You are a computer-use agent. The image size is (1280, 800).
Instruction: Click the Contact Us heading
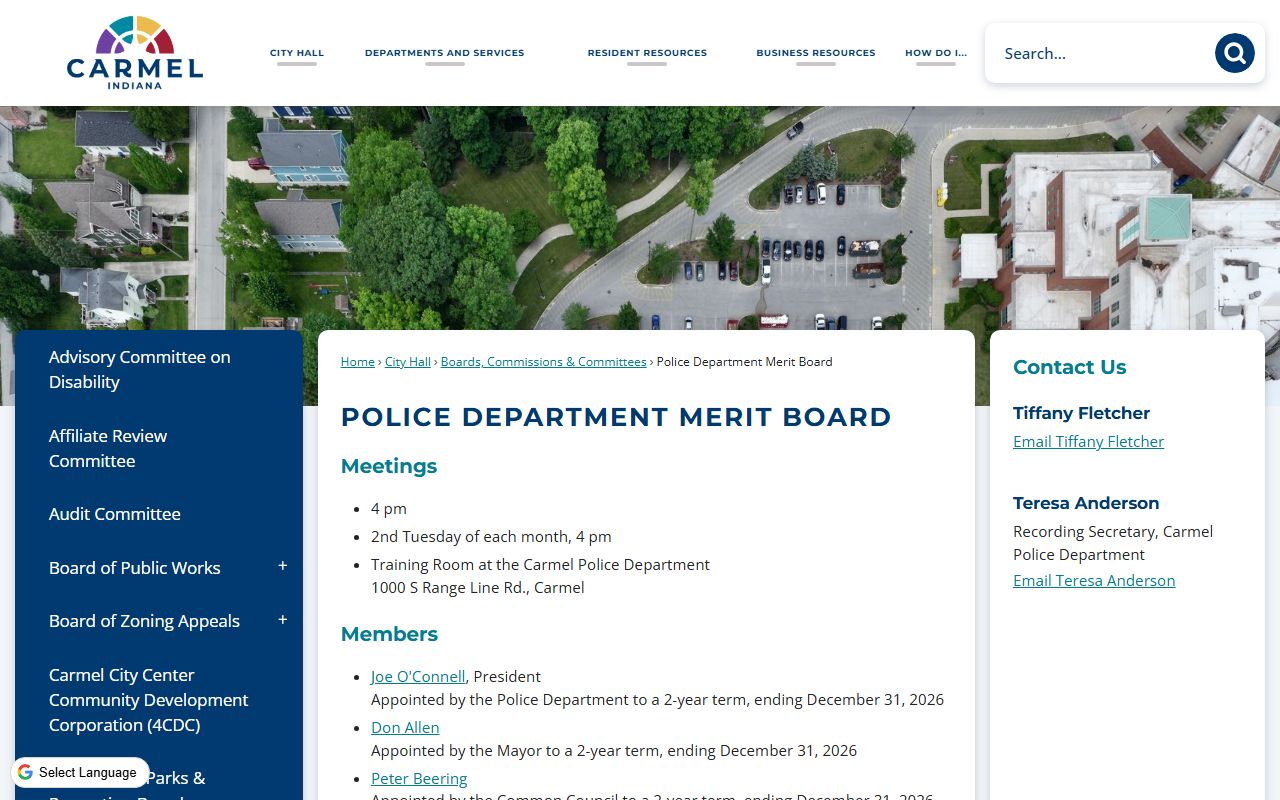1070,367
